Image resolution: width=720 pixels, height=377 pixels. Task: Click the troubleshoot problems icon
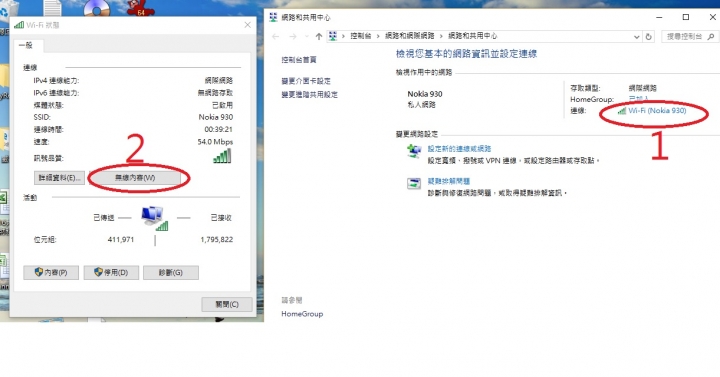414,183
